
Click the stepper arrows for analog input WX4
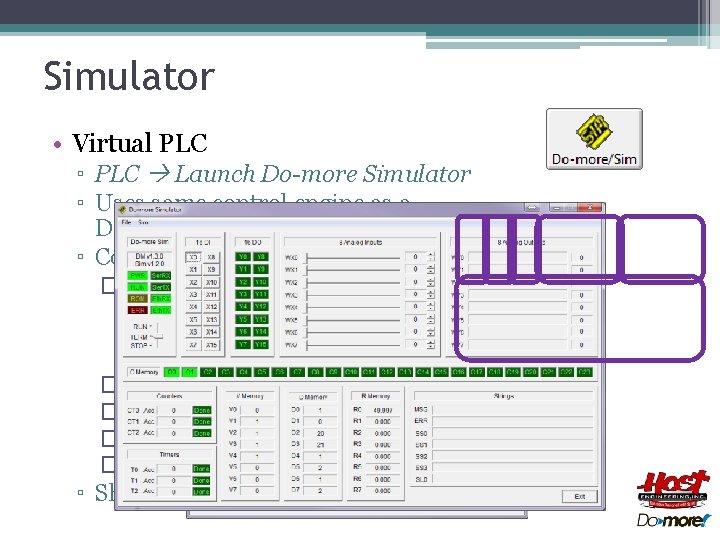[x=431, y=307]
